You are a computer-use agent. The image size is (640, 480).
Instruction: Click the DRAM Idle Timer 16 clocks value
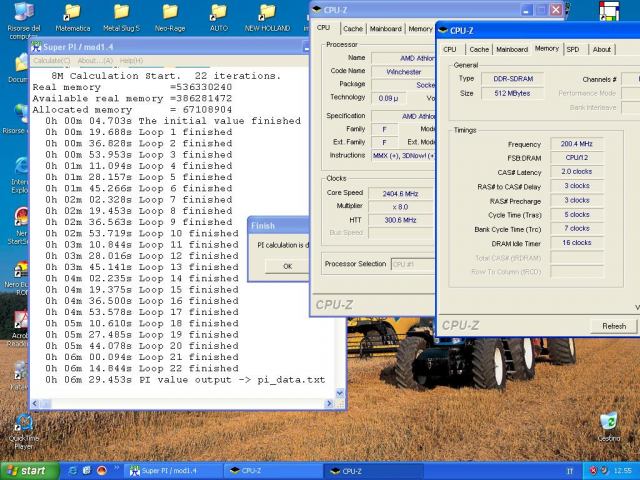(x=576, y=242)
